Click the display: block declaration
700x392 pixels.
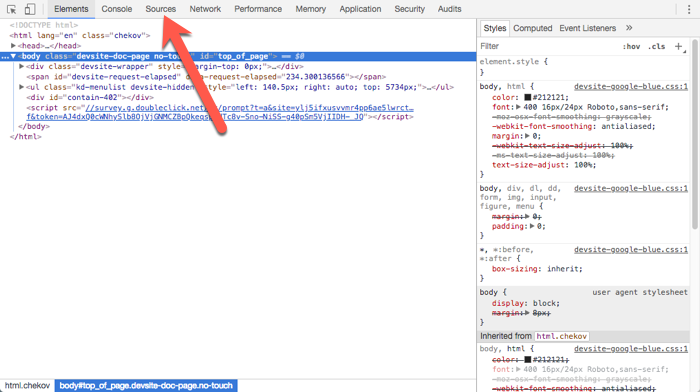tap(525, 303)
